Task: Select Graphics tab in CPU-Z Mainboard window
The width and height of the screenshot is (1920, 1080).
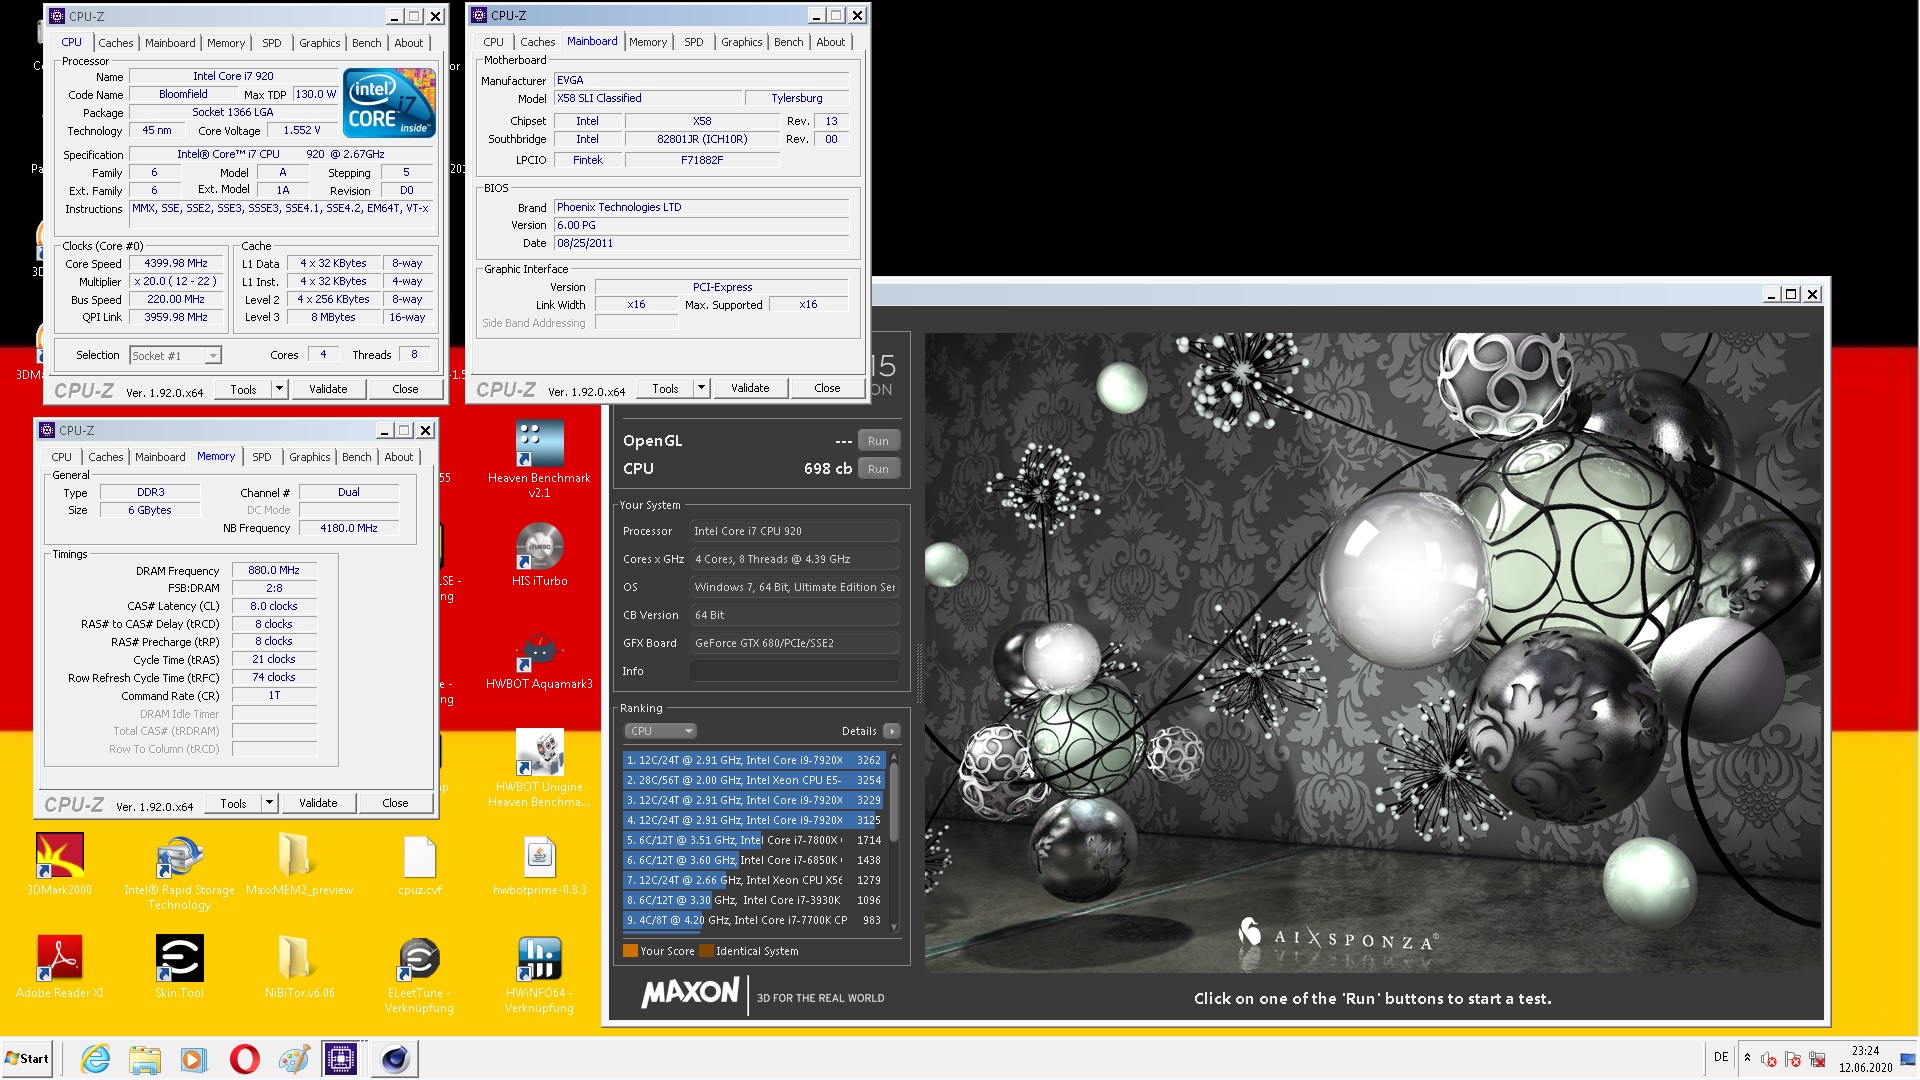Action: click(x=741, y=42)
